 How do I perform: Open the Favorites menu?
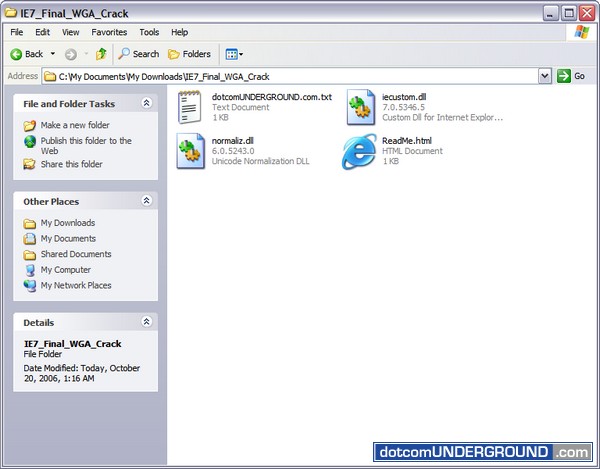tap(109, 32)
